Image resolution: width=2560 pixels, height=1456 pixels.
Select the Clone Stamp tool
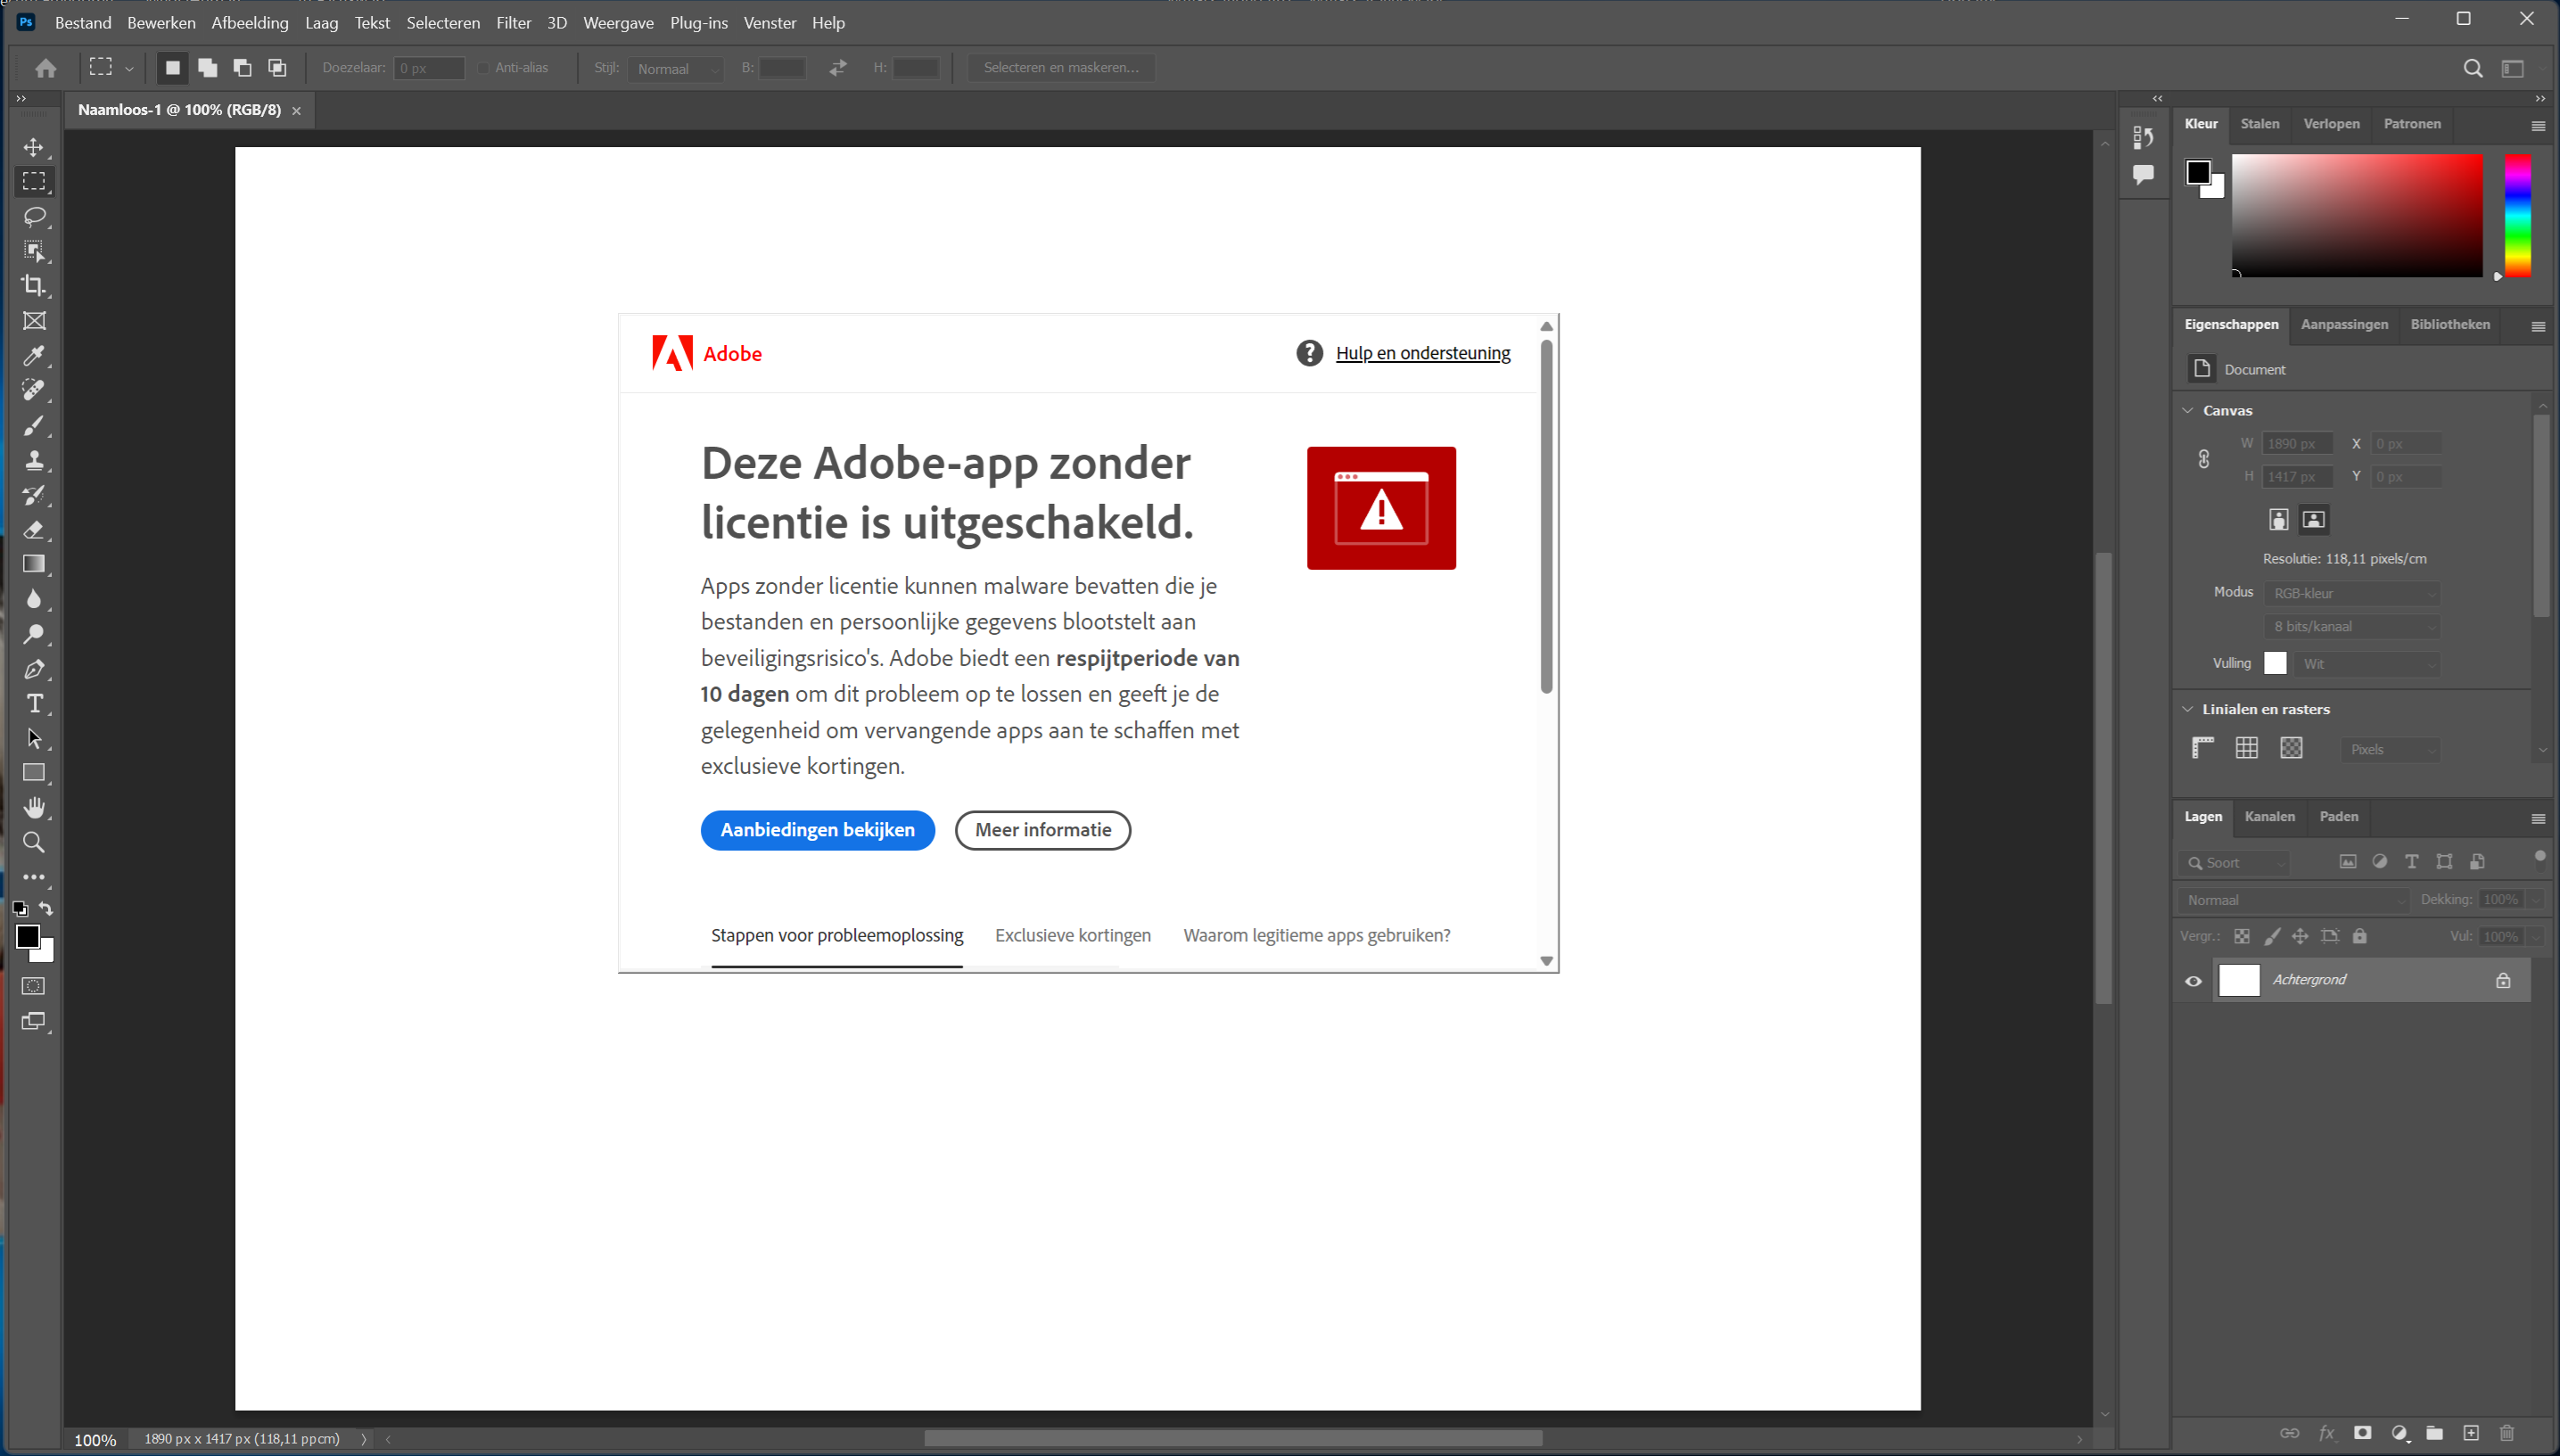coord(34,460)
